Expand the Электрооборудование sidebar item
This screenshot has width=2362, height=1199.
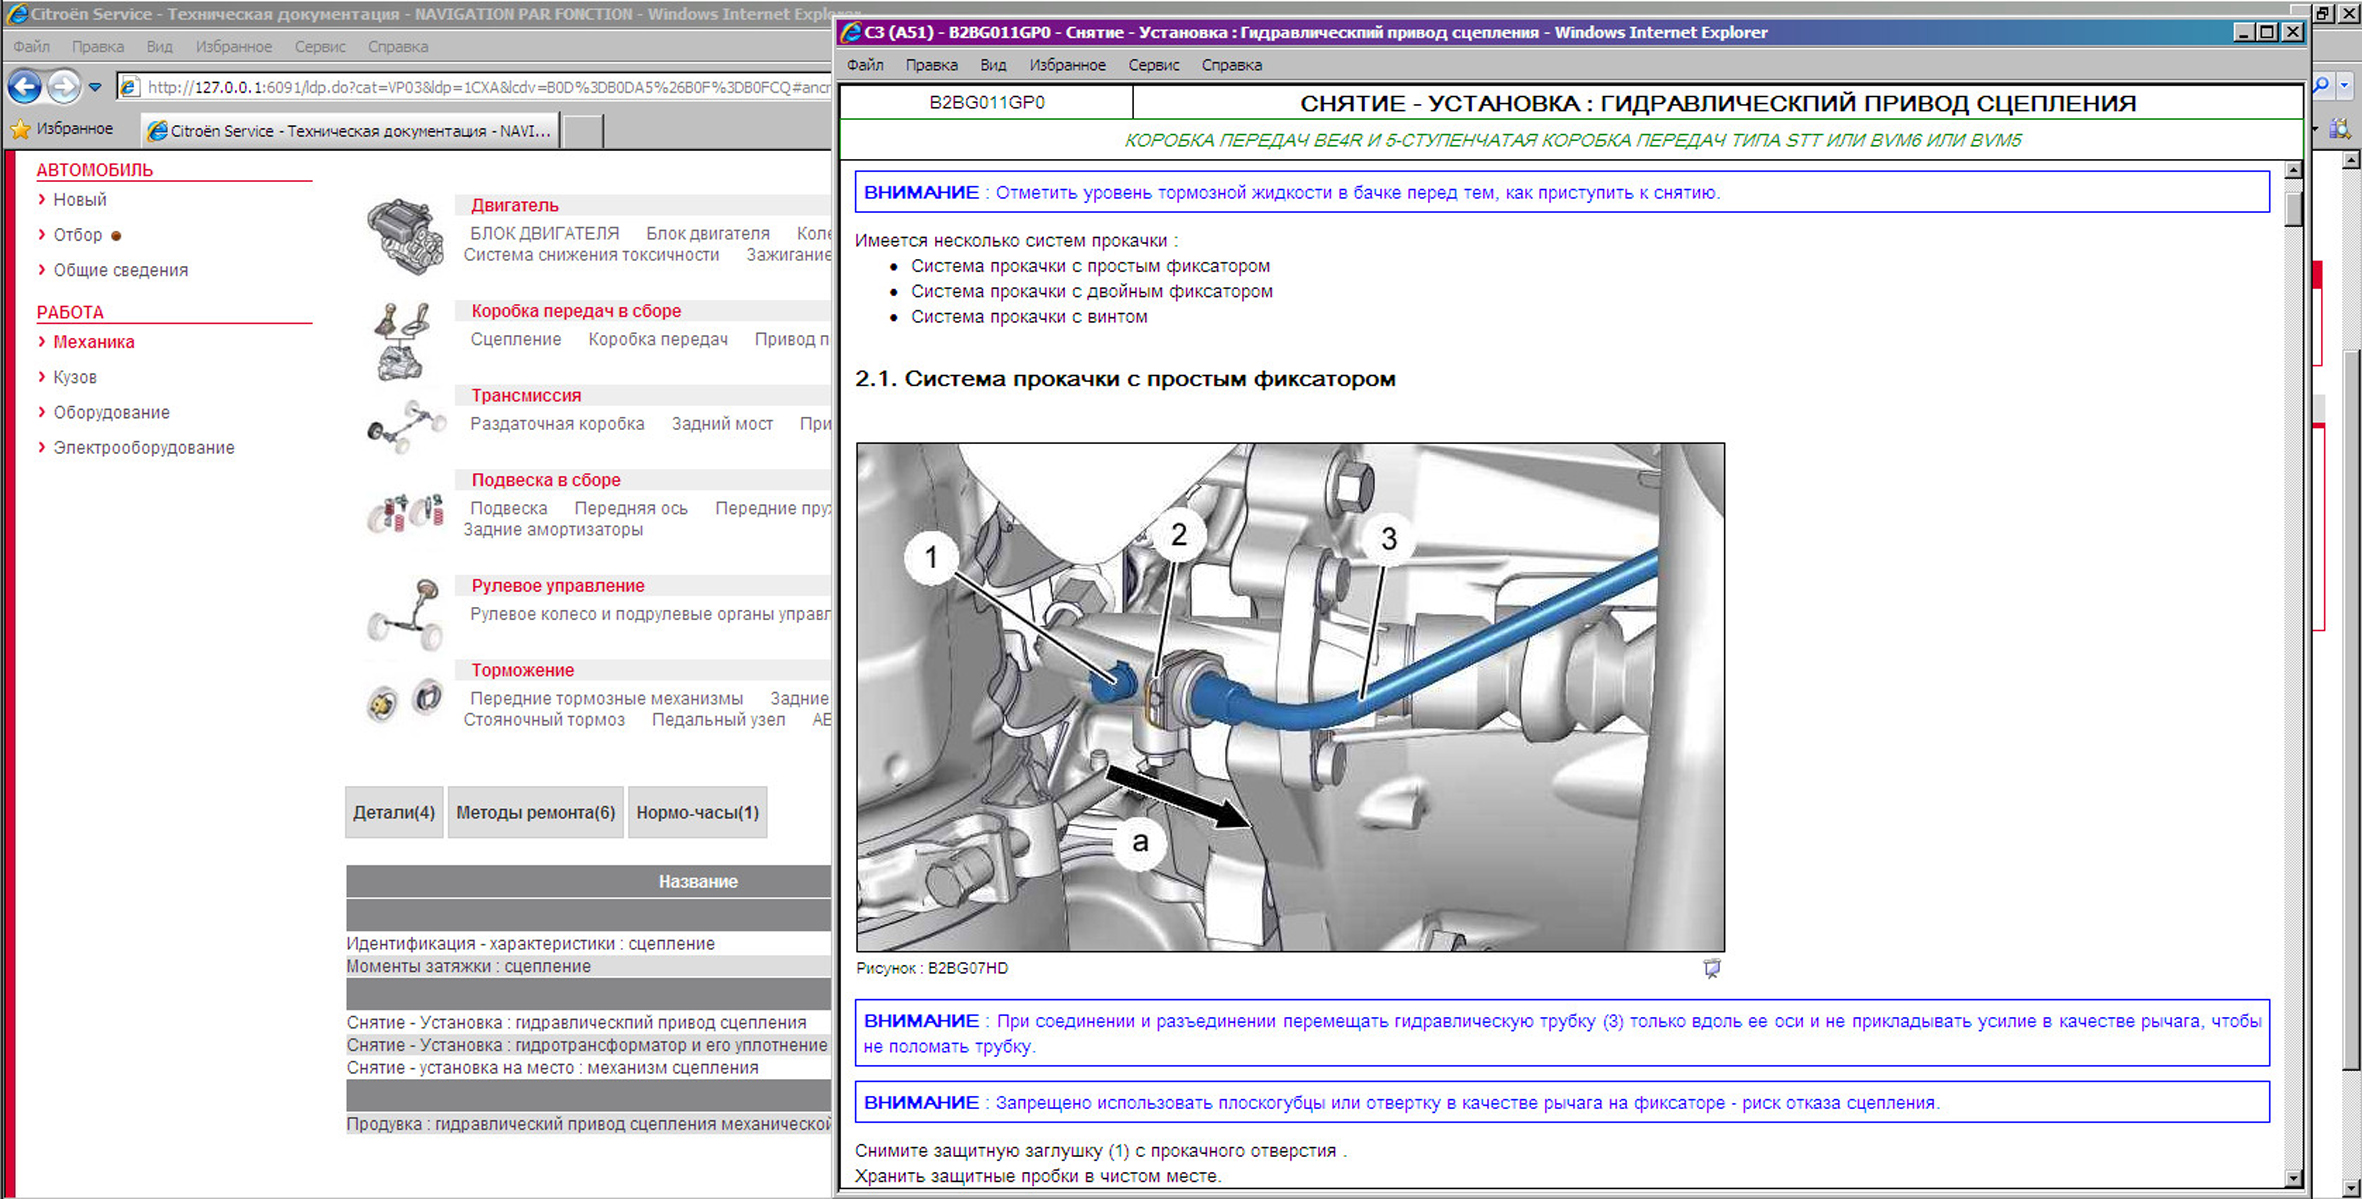pyautogui.click(x=143, y=447)
